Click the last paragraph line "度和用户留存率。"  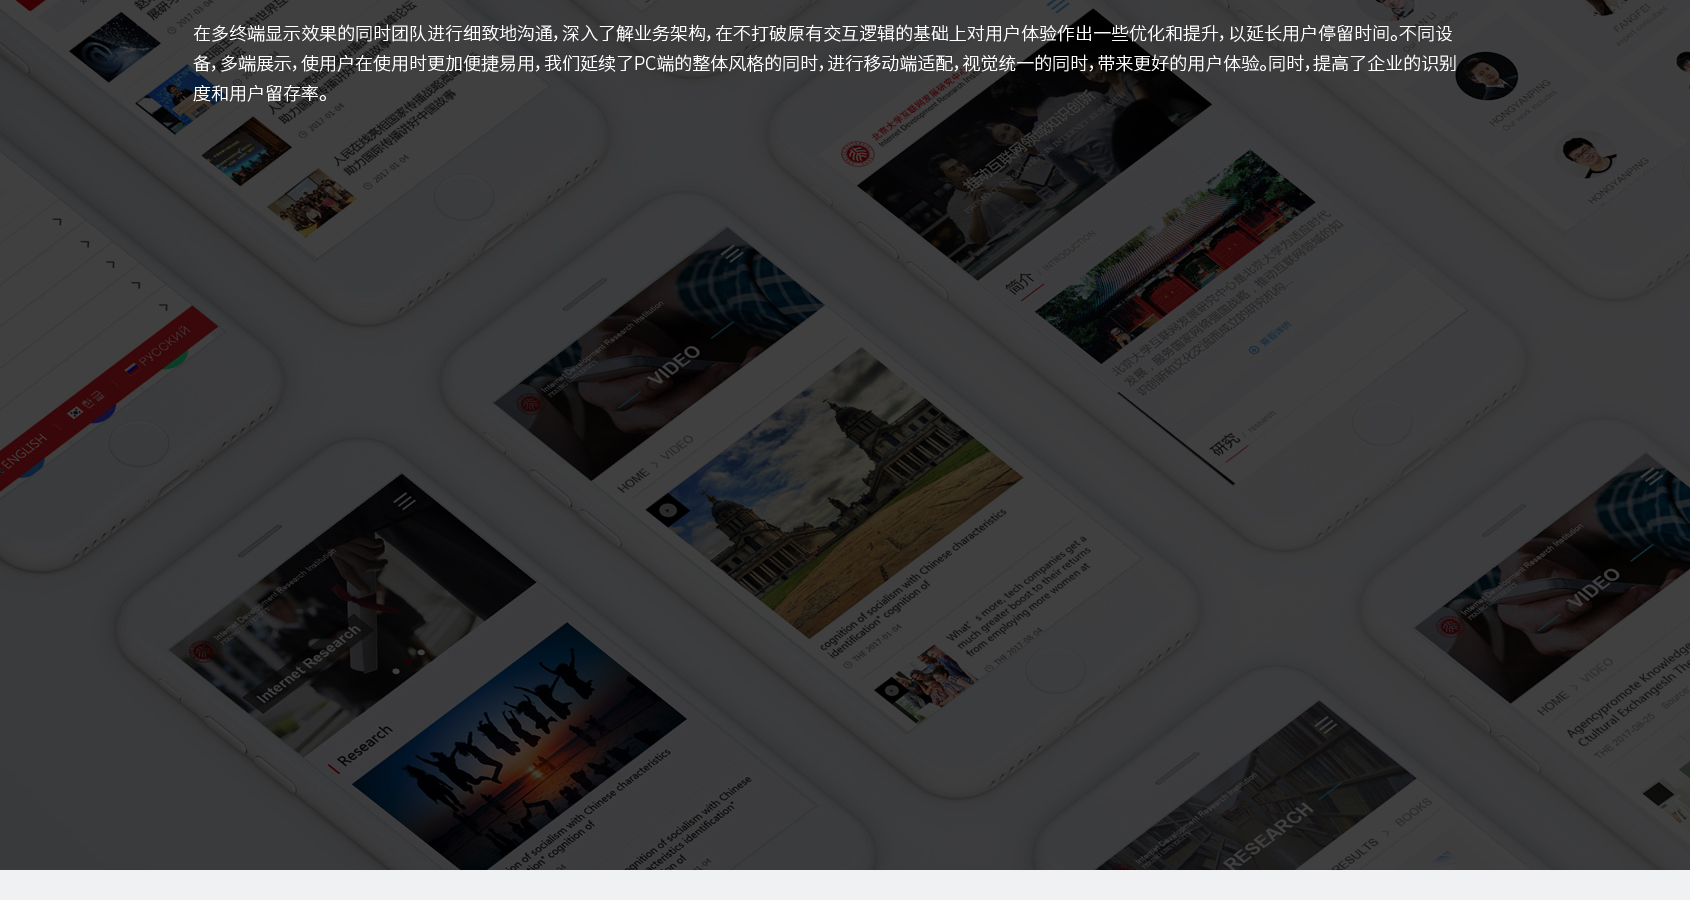coord(262,93)
